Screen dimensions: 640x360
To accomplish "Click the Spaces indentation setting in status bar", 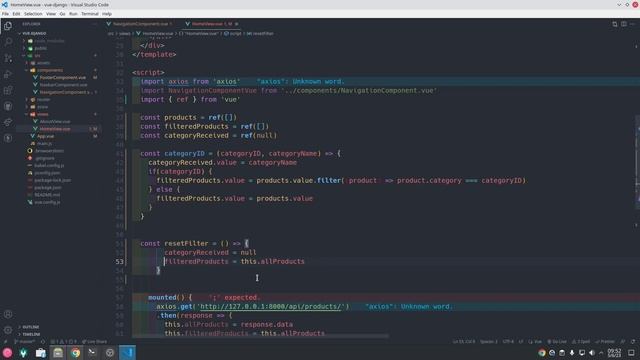I will [x=488, y=342].
